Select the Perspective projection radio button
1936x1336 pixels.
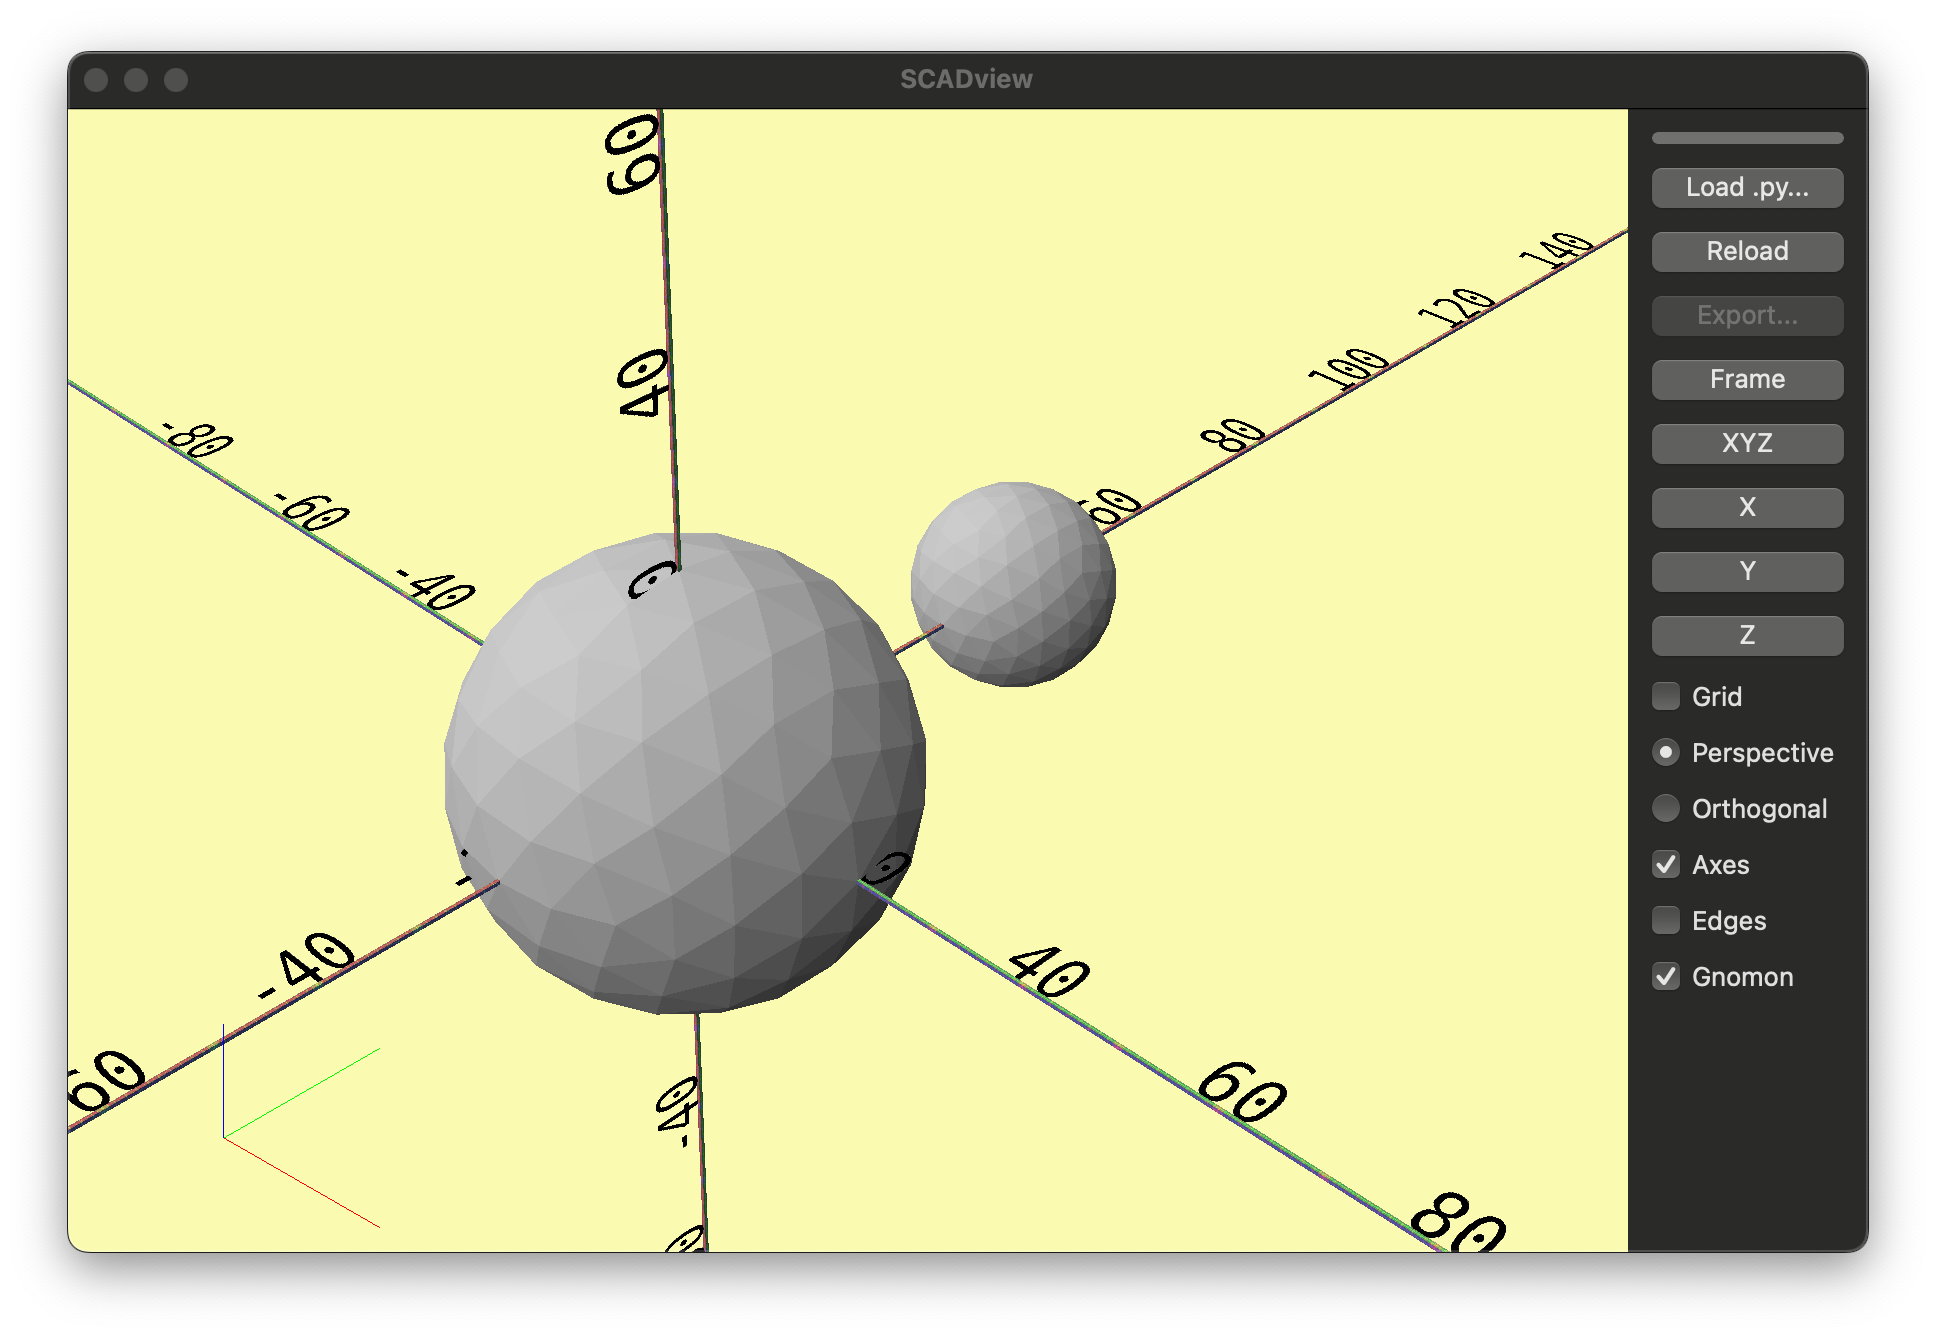tap(1666, 752)
